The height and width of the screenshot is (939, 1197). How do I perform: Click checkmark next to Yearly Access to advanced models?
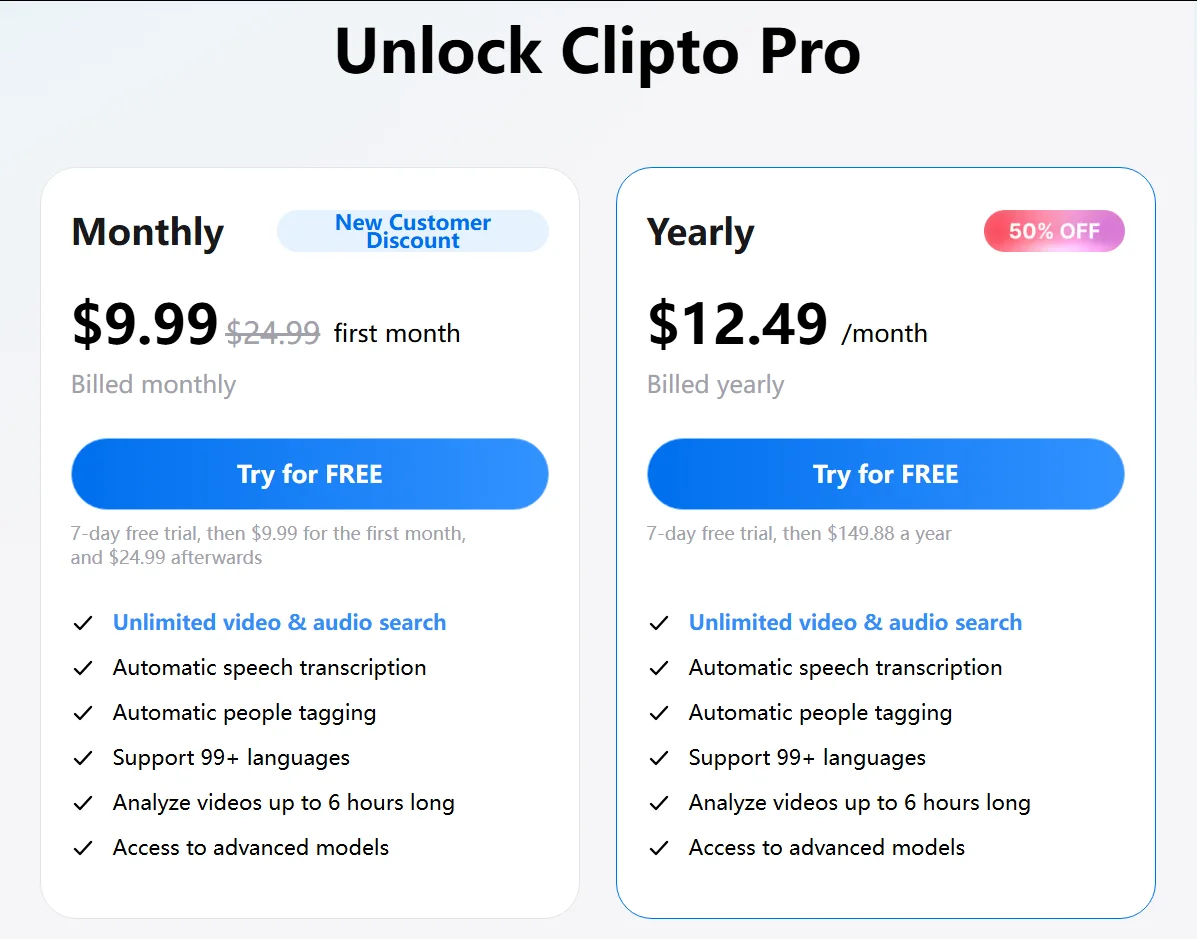click(659, 848)
